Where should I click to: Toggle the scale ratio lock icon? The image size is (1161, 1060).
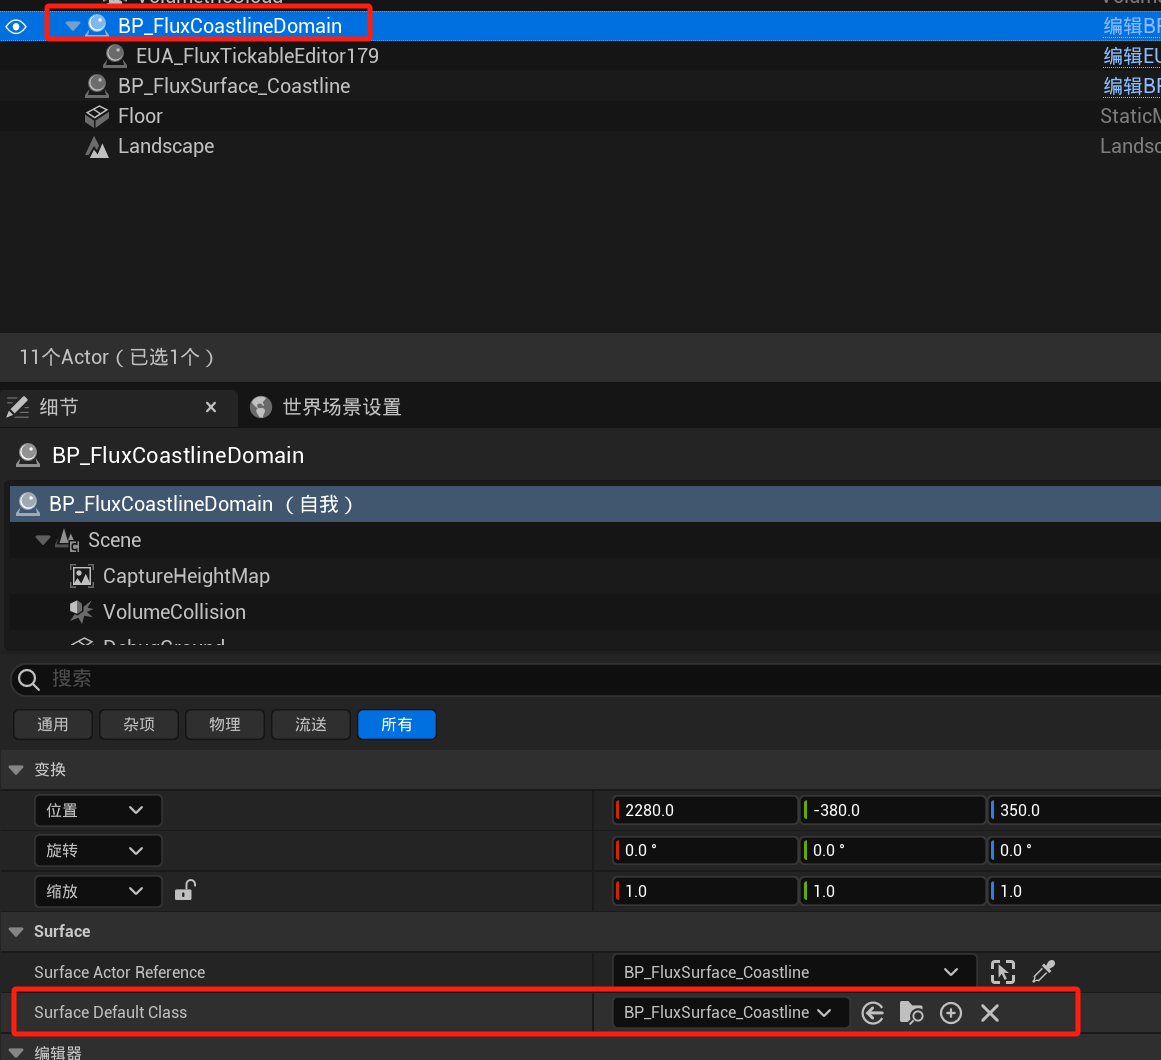[185, 890]
